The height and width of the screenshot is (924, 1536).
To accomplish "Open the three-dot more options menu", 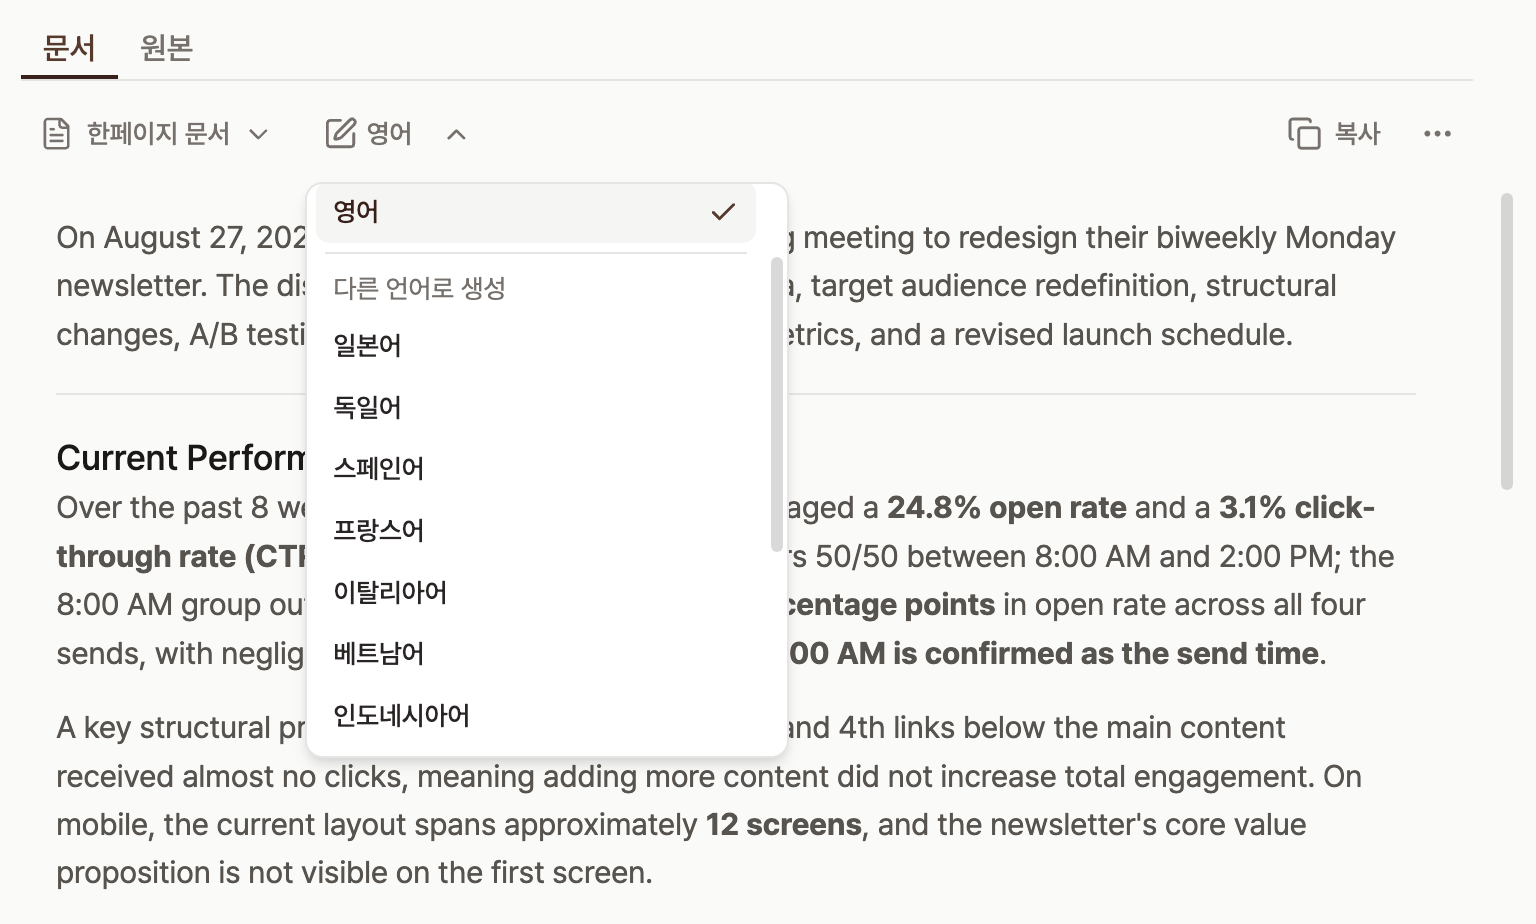I will coord(1437,134).
